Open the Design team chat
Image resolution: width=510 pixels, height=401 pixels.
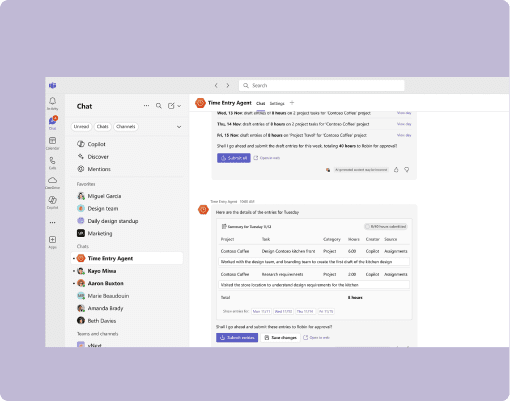127,208
